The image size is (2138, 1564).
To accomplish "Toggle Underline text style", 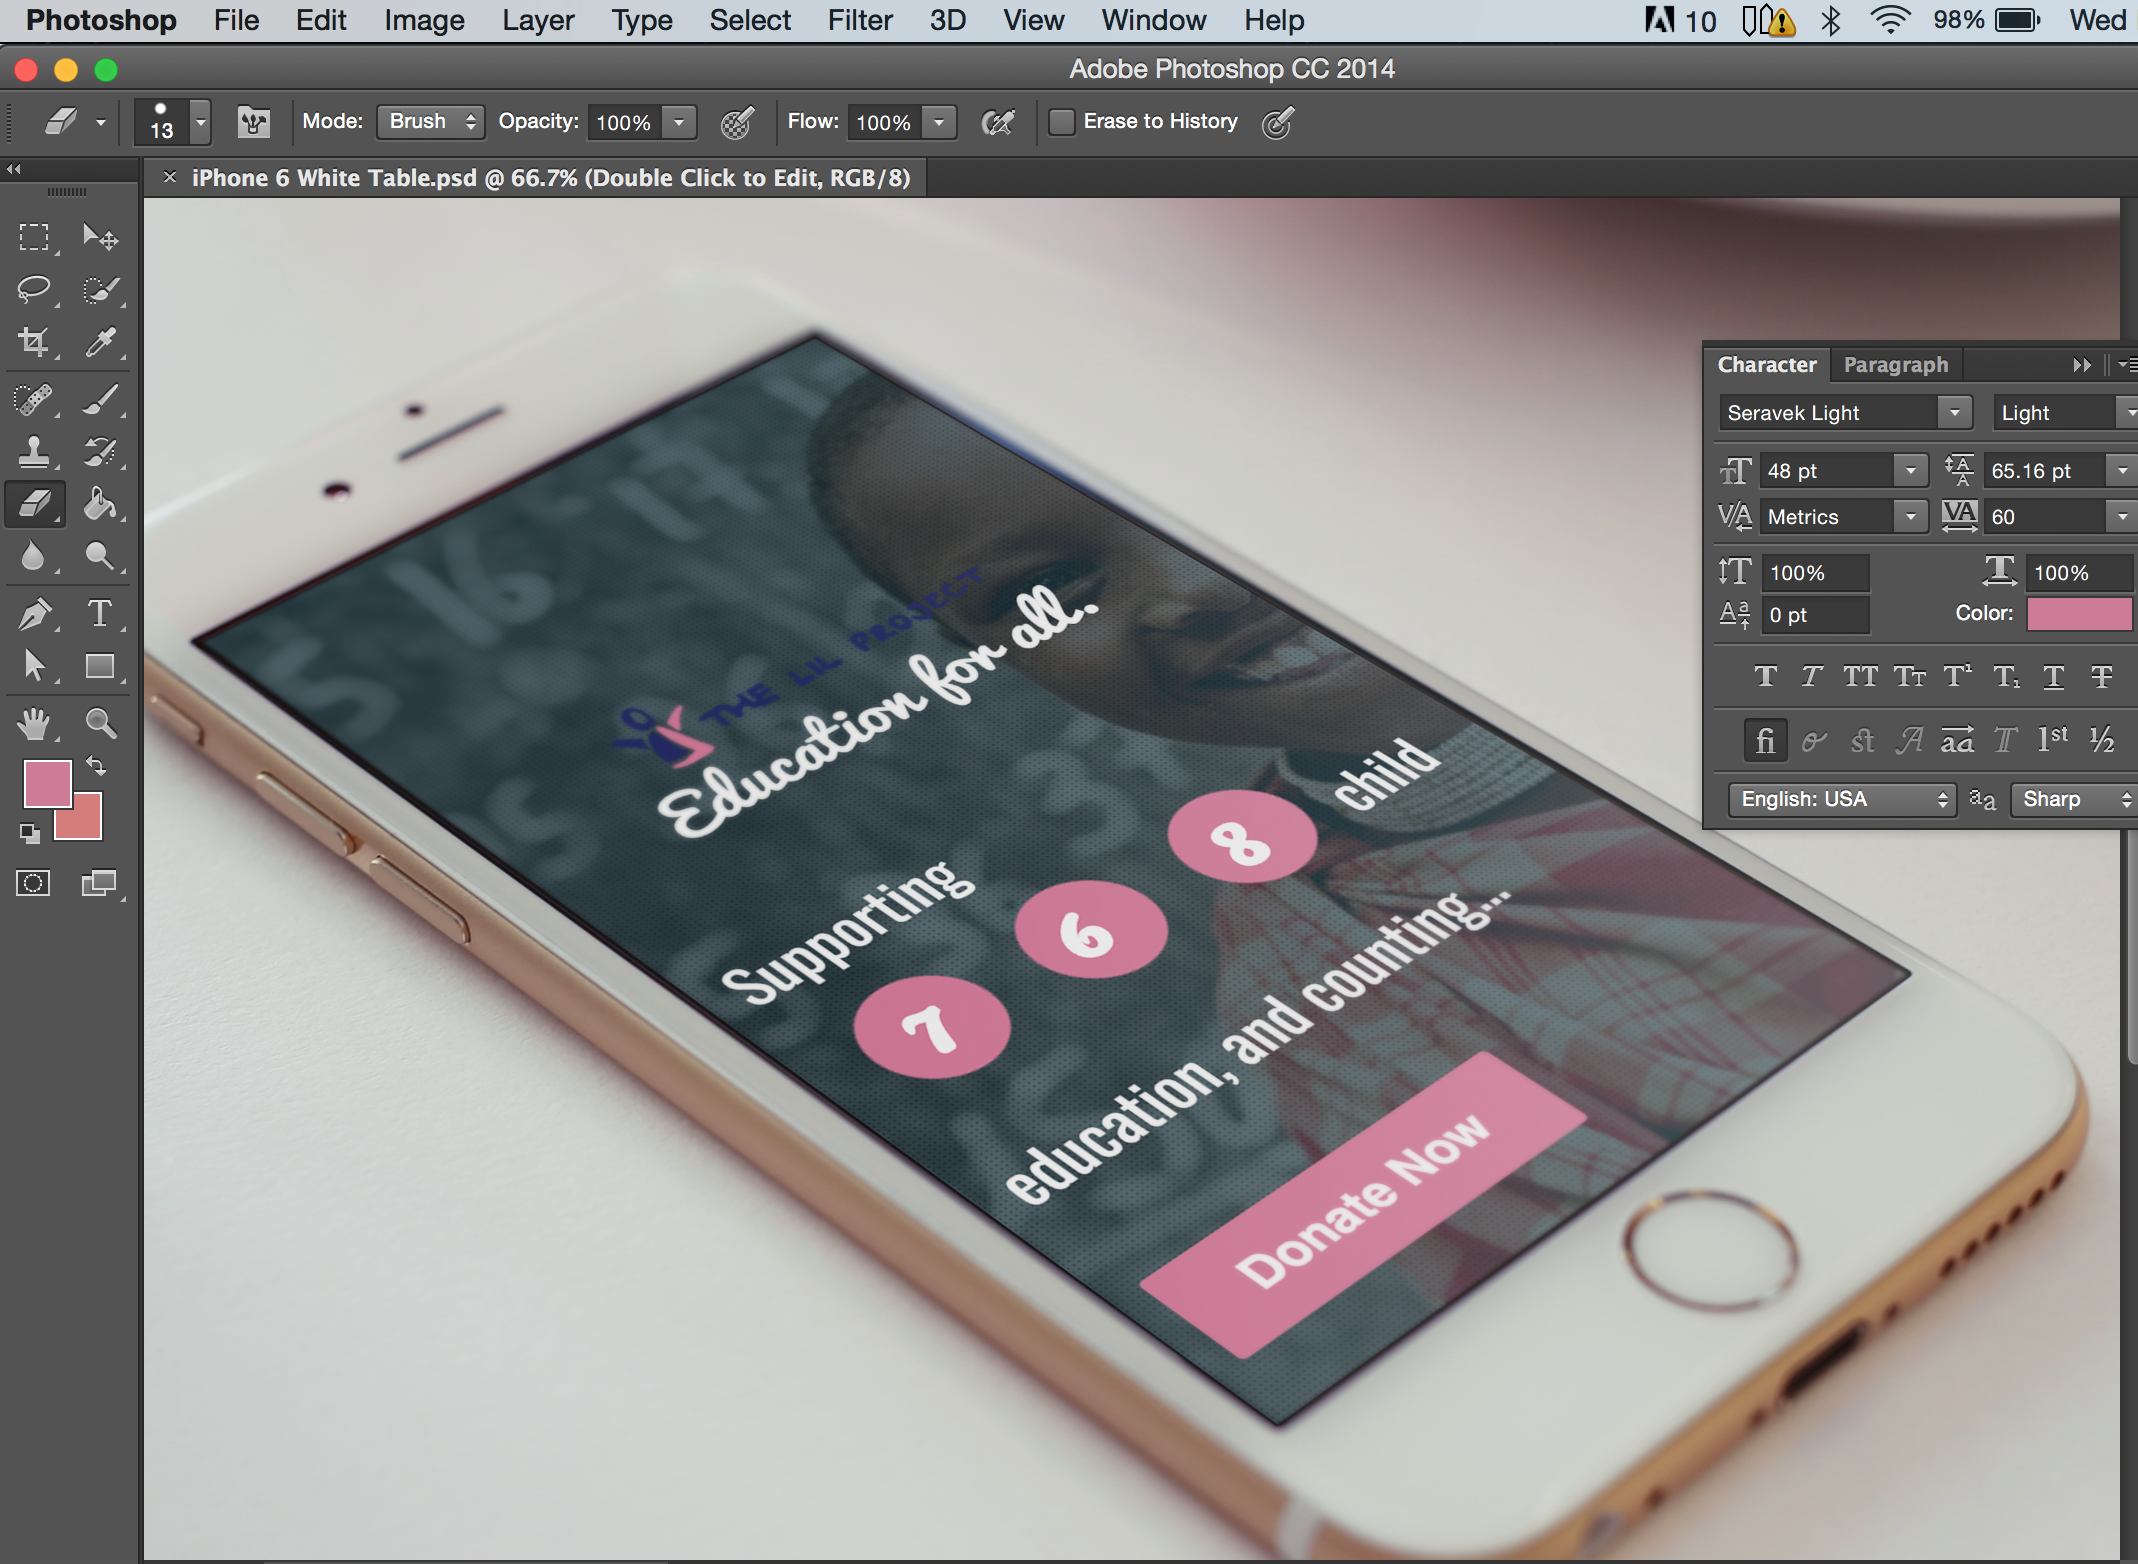I will [2053, 677].
